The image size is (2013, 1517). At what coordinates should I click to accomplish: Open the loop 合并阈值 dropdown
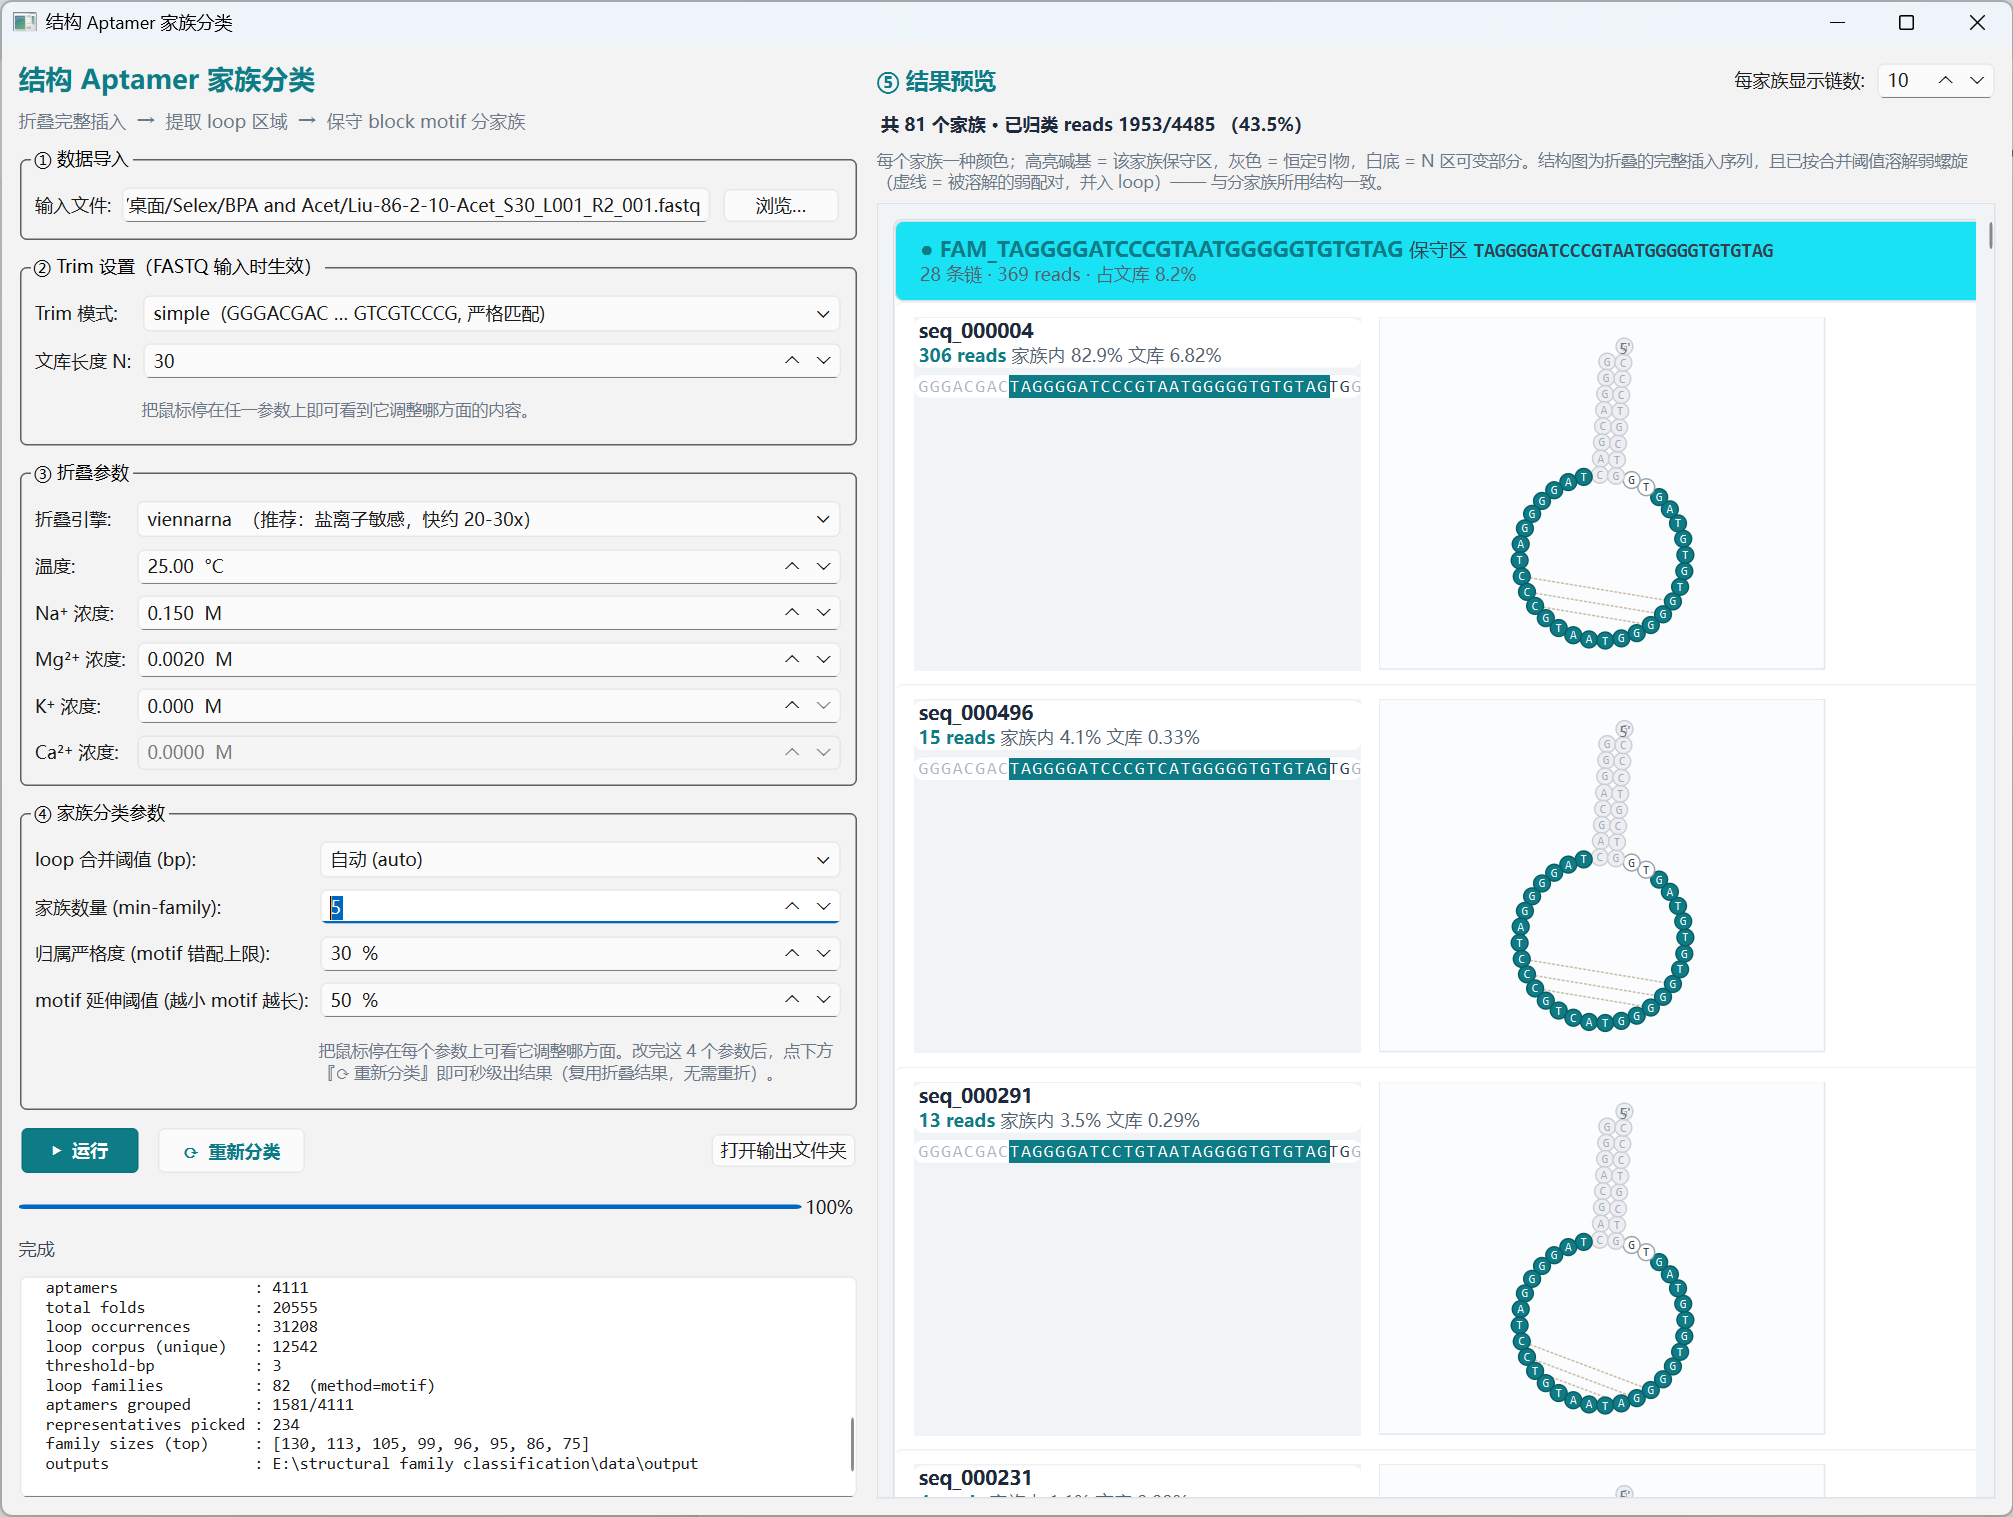(580, 860)
